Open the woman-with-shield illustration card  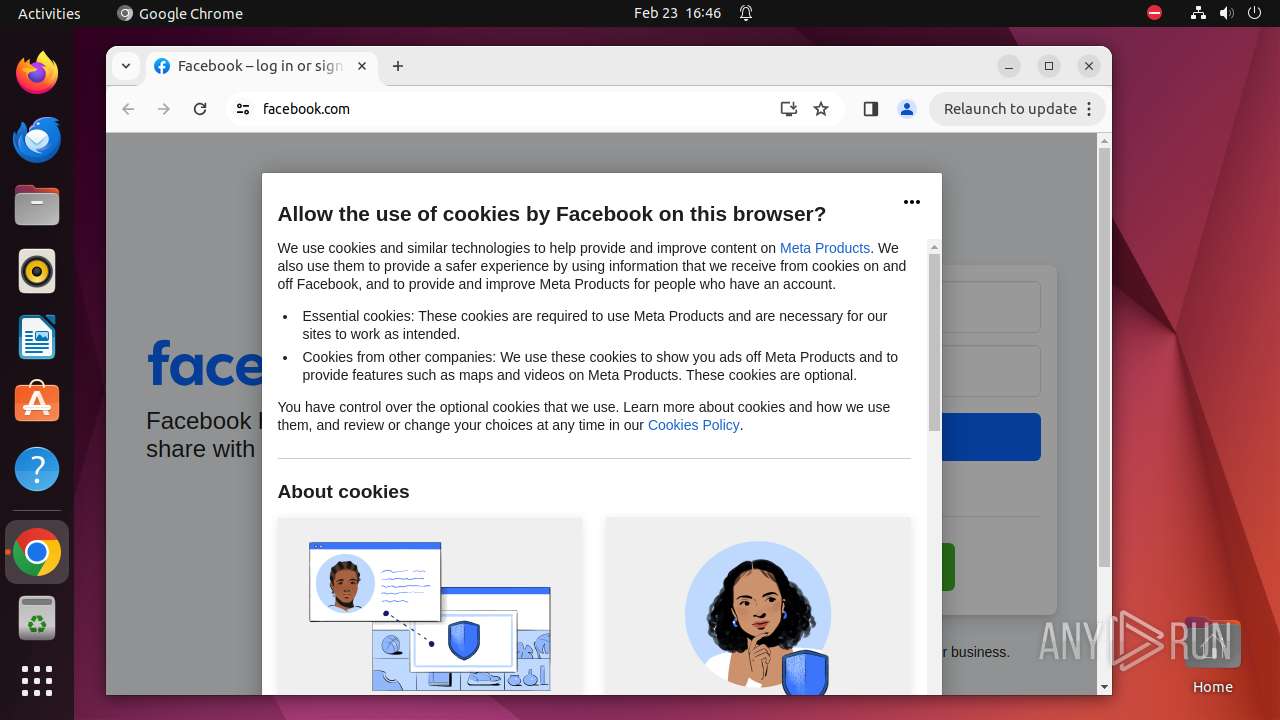coord(758,606)
